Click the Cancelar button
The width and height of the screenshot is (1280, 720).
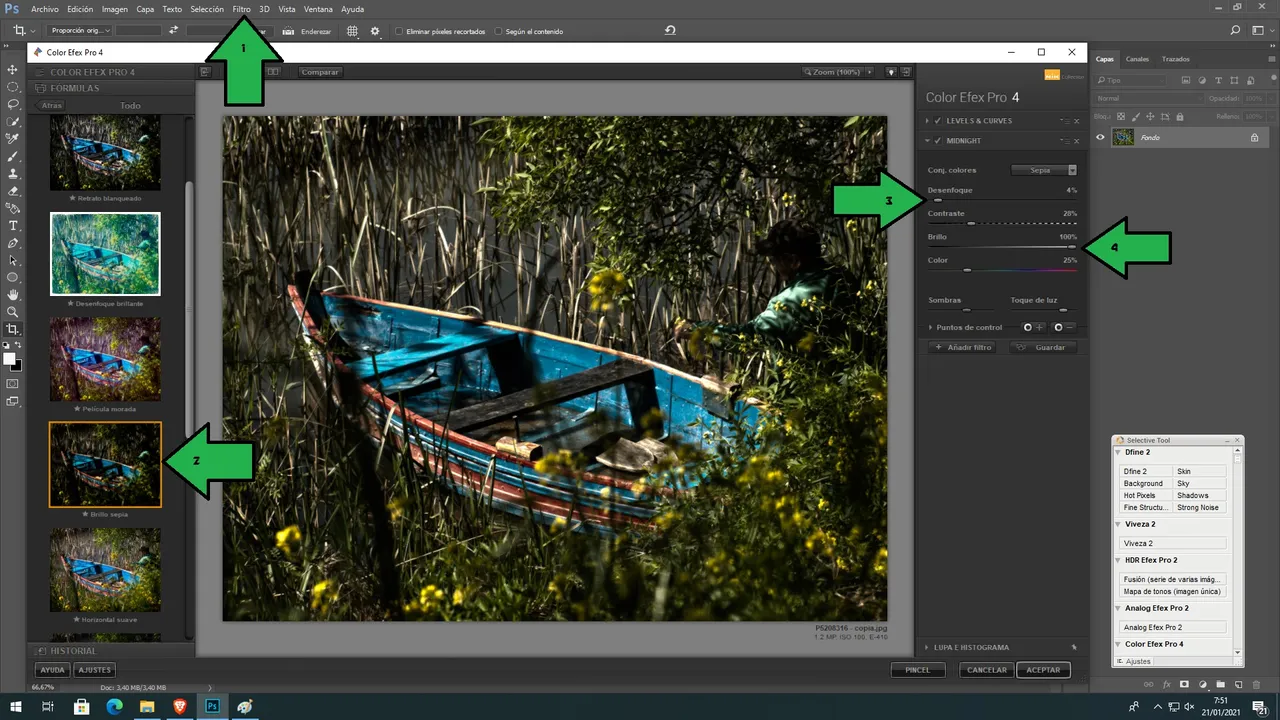(x=986, y=670)
